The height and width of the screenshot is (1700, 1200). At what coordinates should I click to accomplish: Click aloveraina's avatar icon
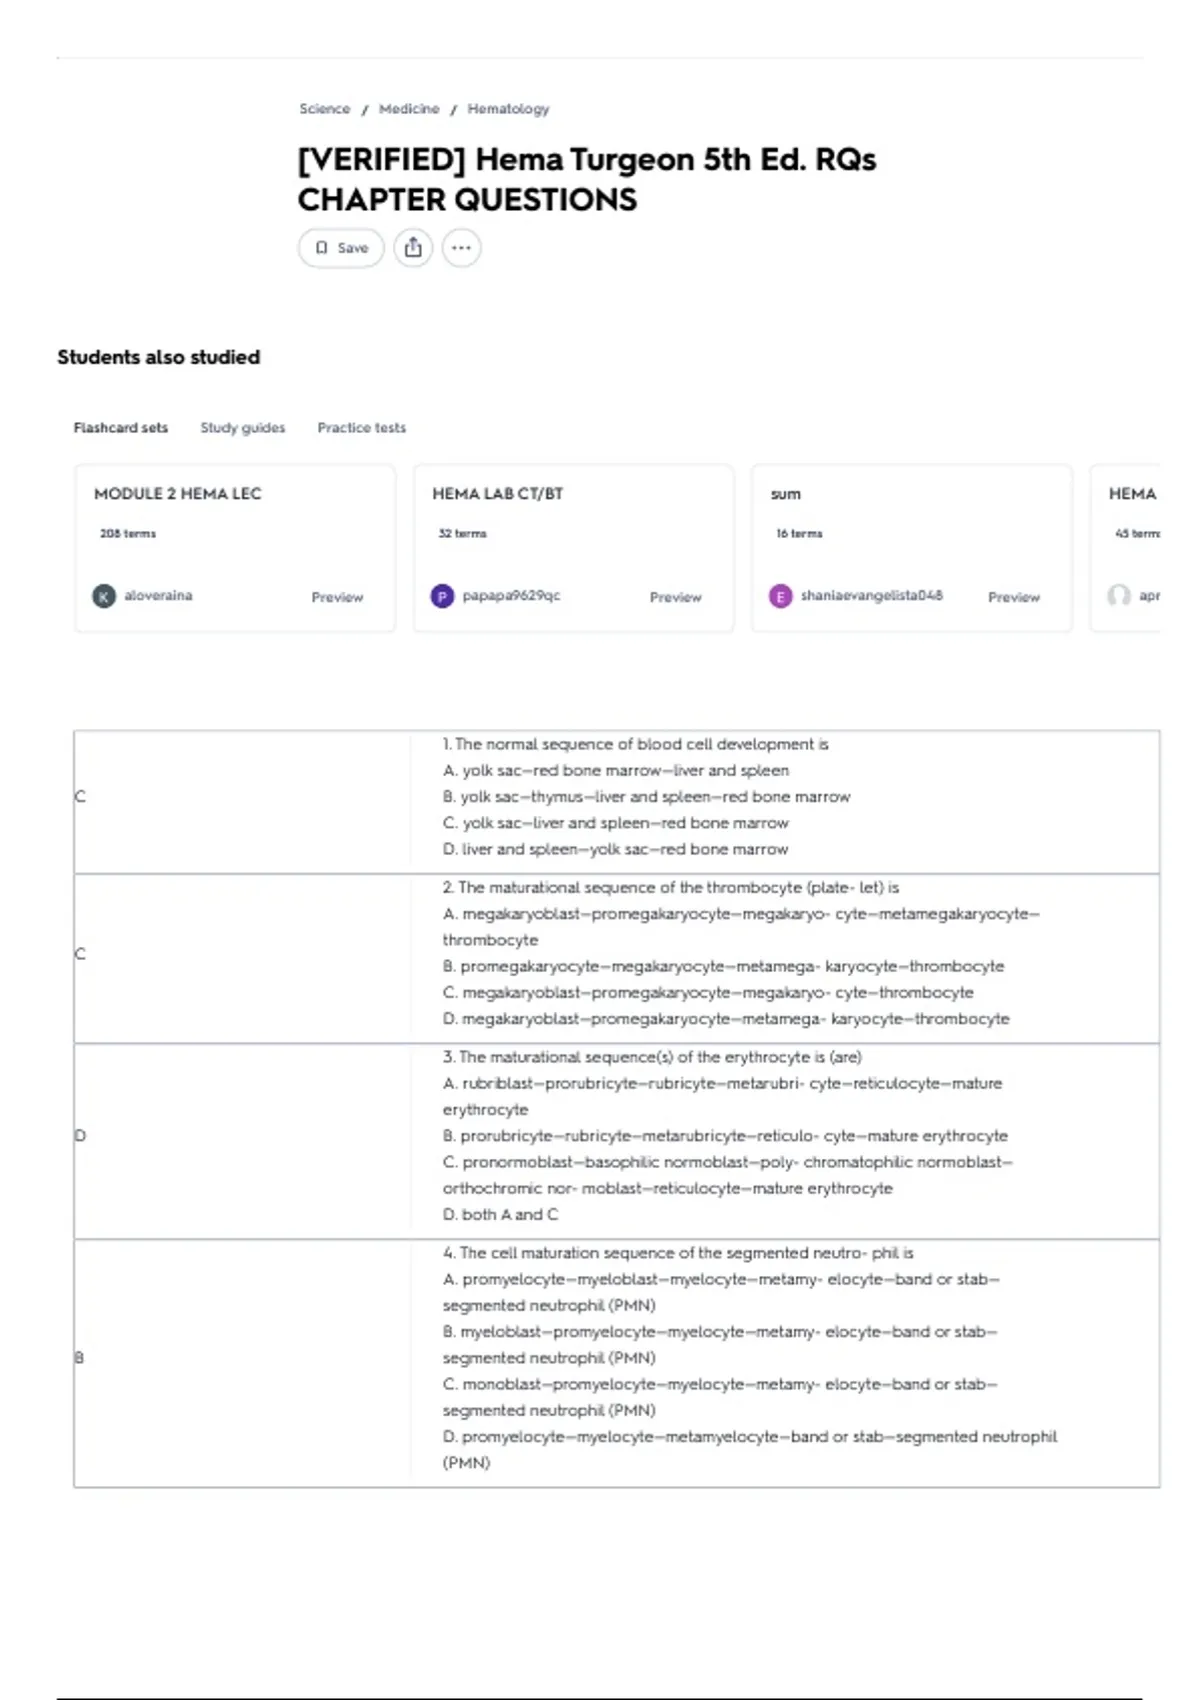[x=104, y=596]
